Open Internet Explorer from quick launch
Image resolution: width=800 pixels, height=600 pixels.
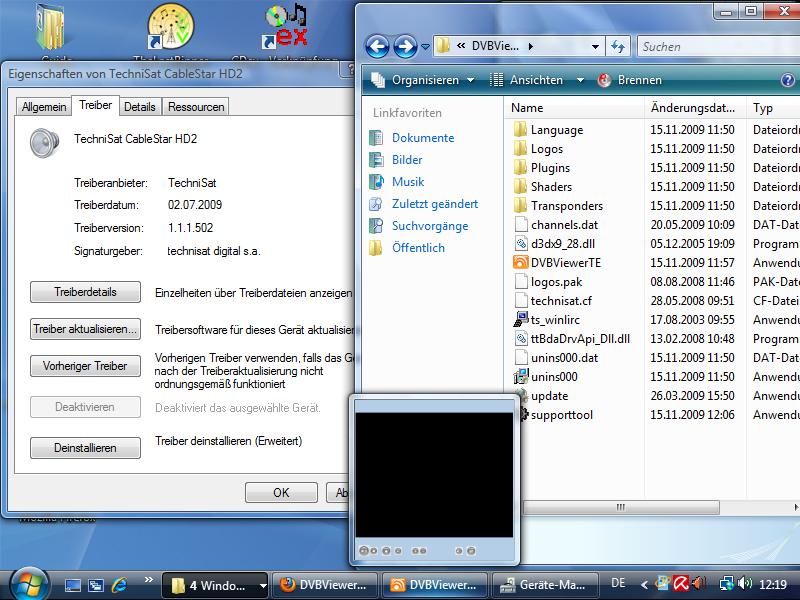[x=120, y=585]
